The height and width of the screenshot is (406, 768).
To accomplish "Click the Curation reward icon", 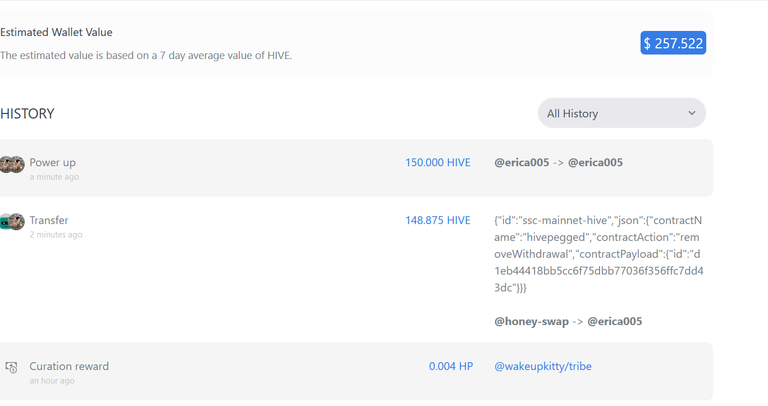I will point(11,367).
